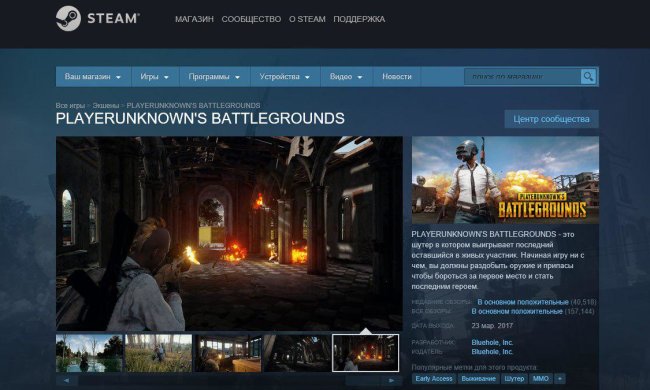This screenshot has height=390, width=650.
Task: Expand the Устройства dropdown
Action: click(x=285, y=77)
